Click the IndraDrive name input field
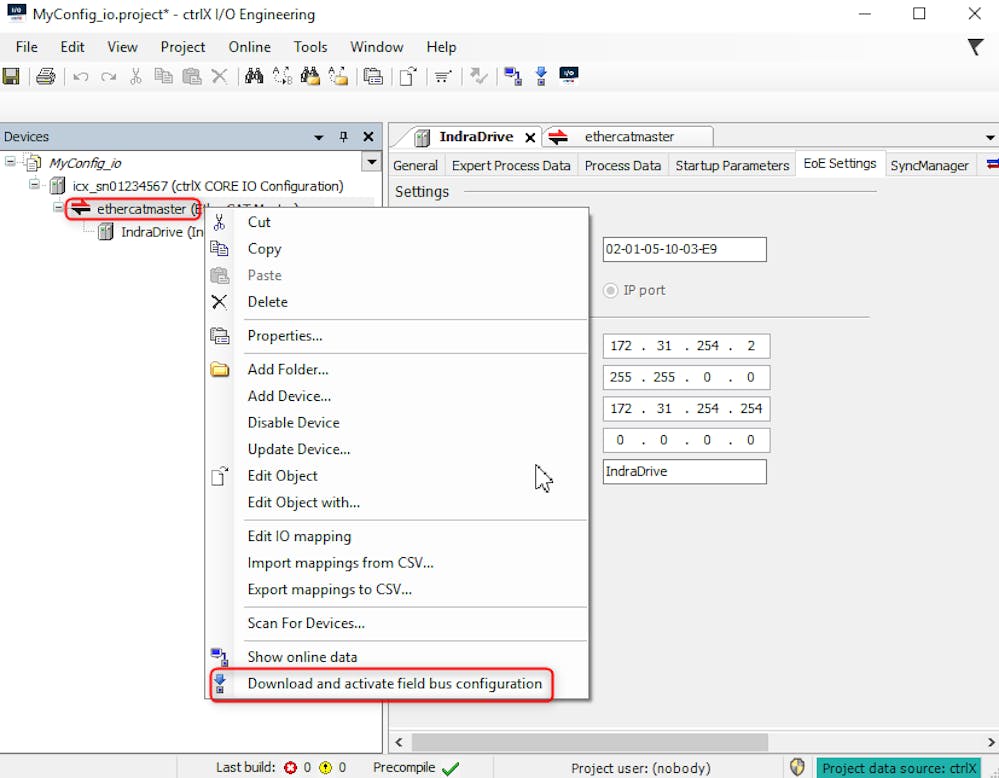 [x=684, y=472]
